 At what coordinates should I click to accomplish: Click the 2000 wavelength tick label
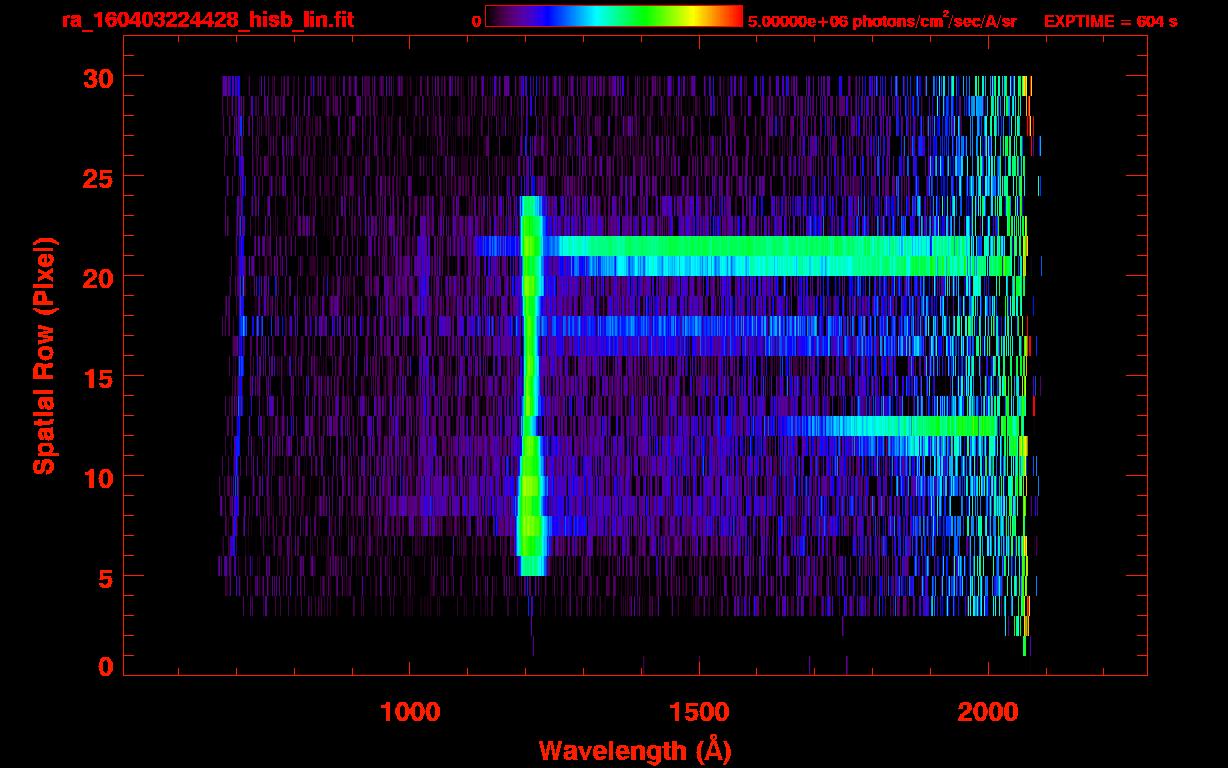[988, 712]
